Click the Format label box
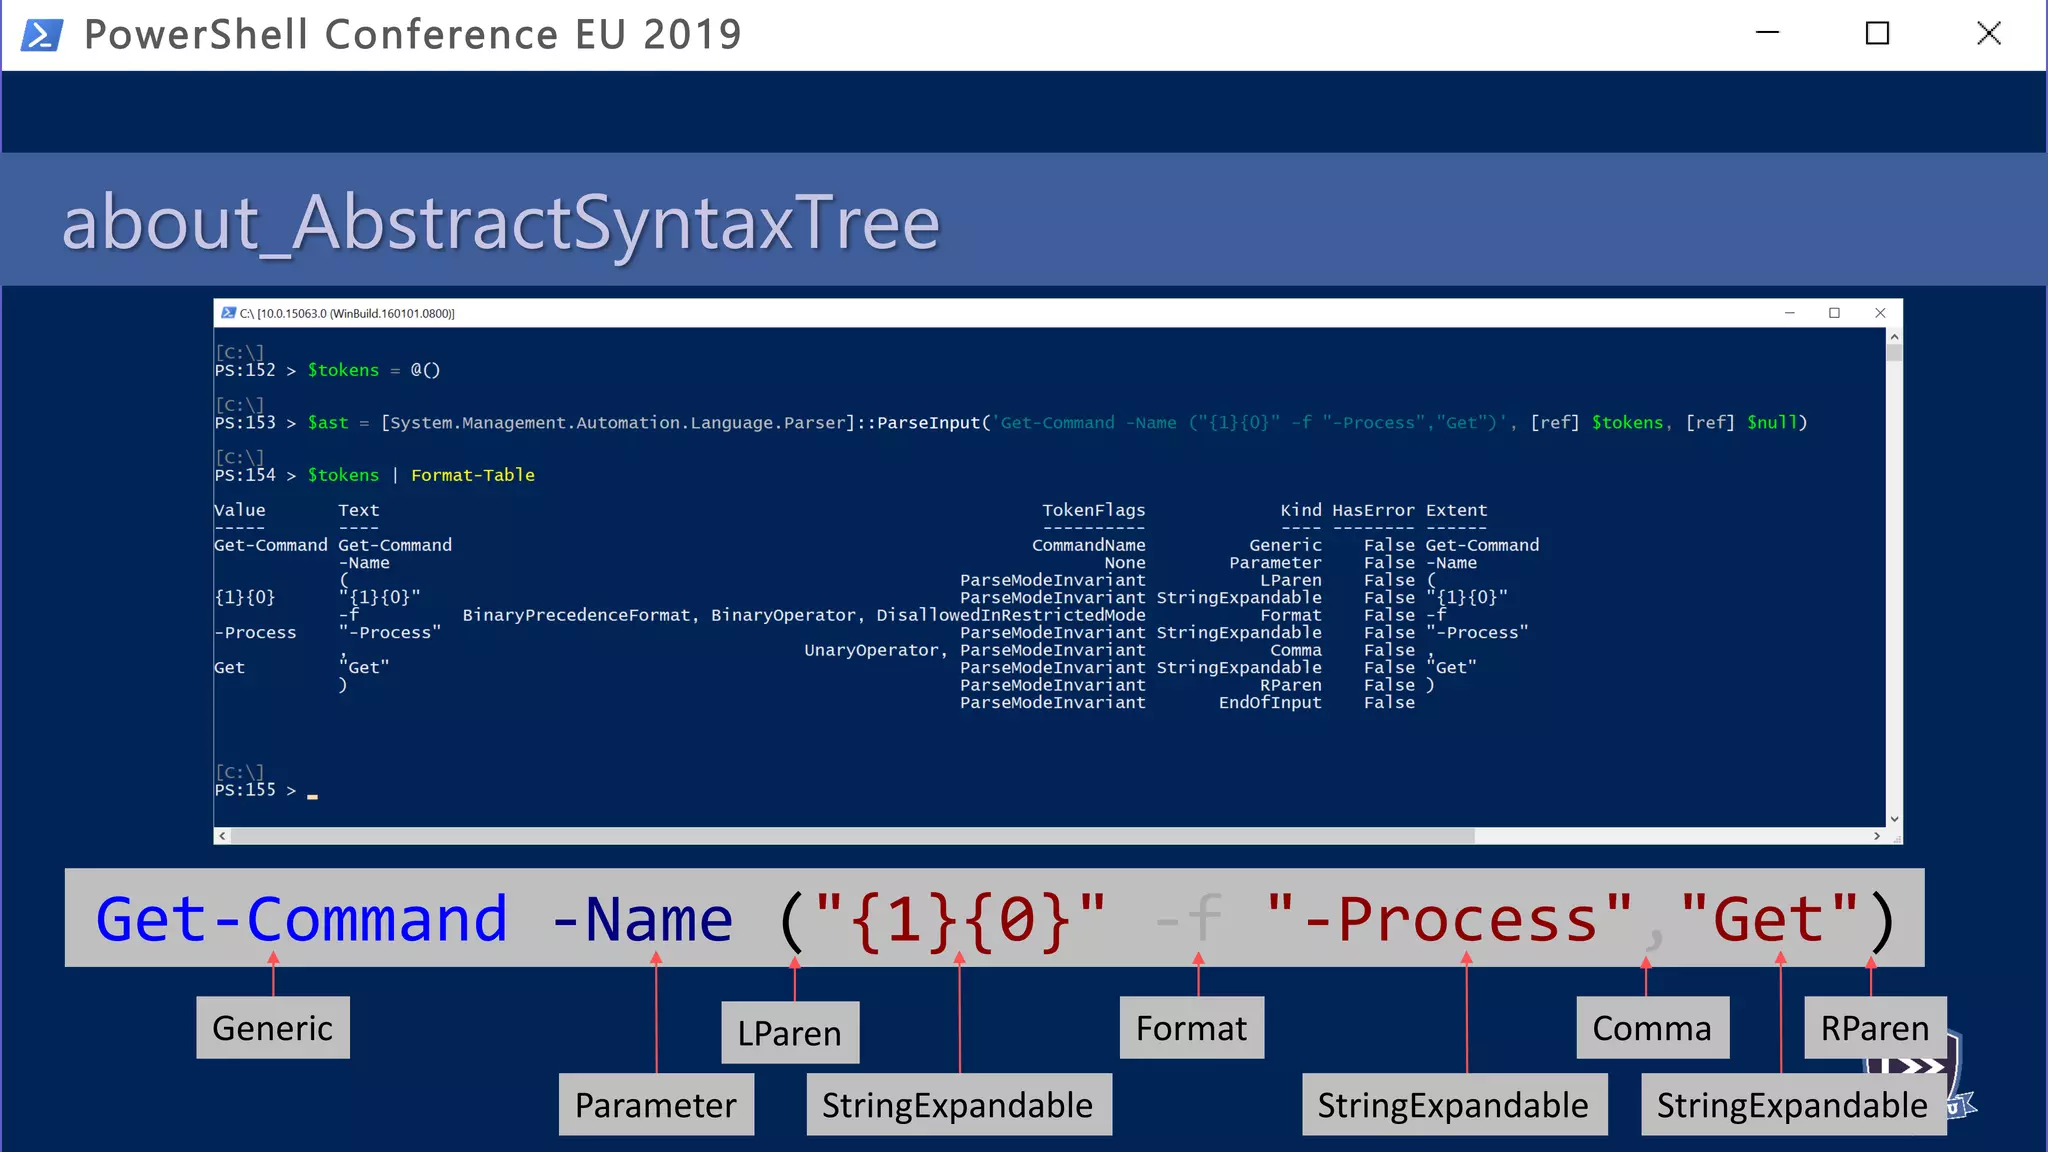 tap(1192, 1028)
